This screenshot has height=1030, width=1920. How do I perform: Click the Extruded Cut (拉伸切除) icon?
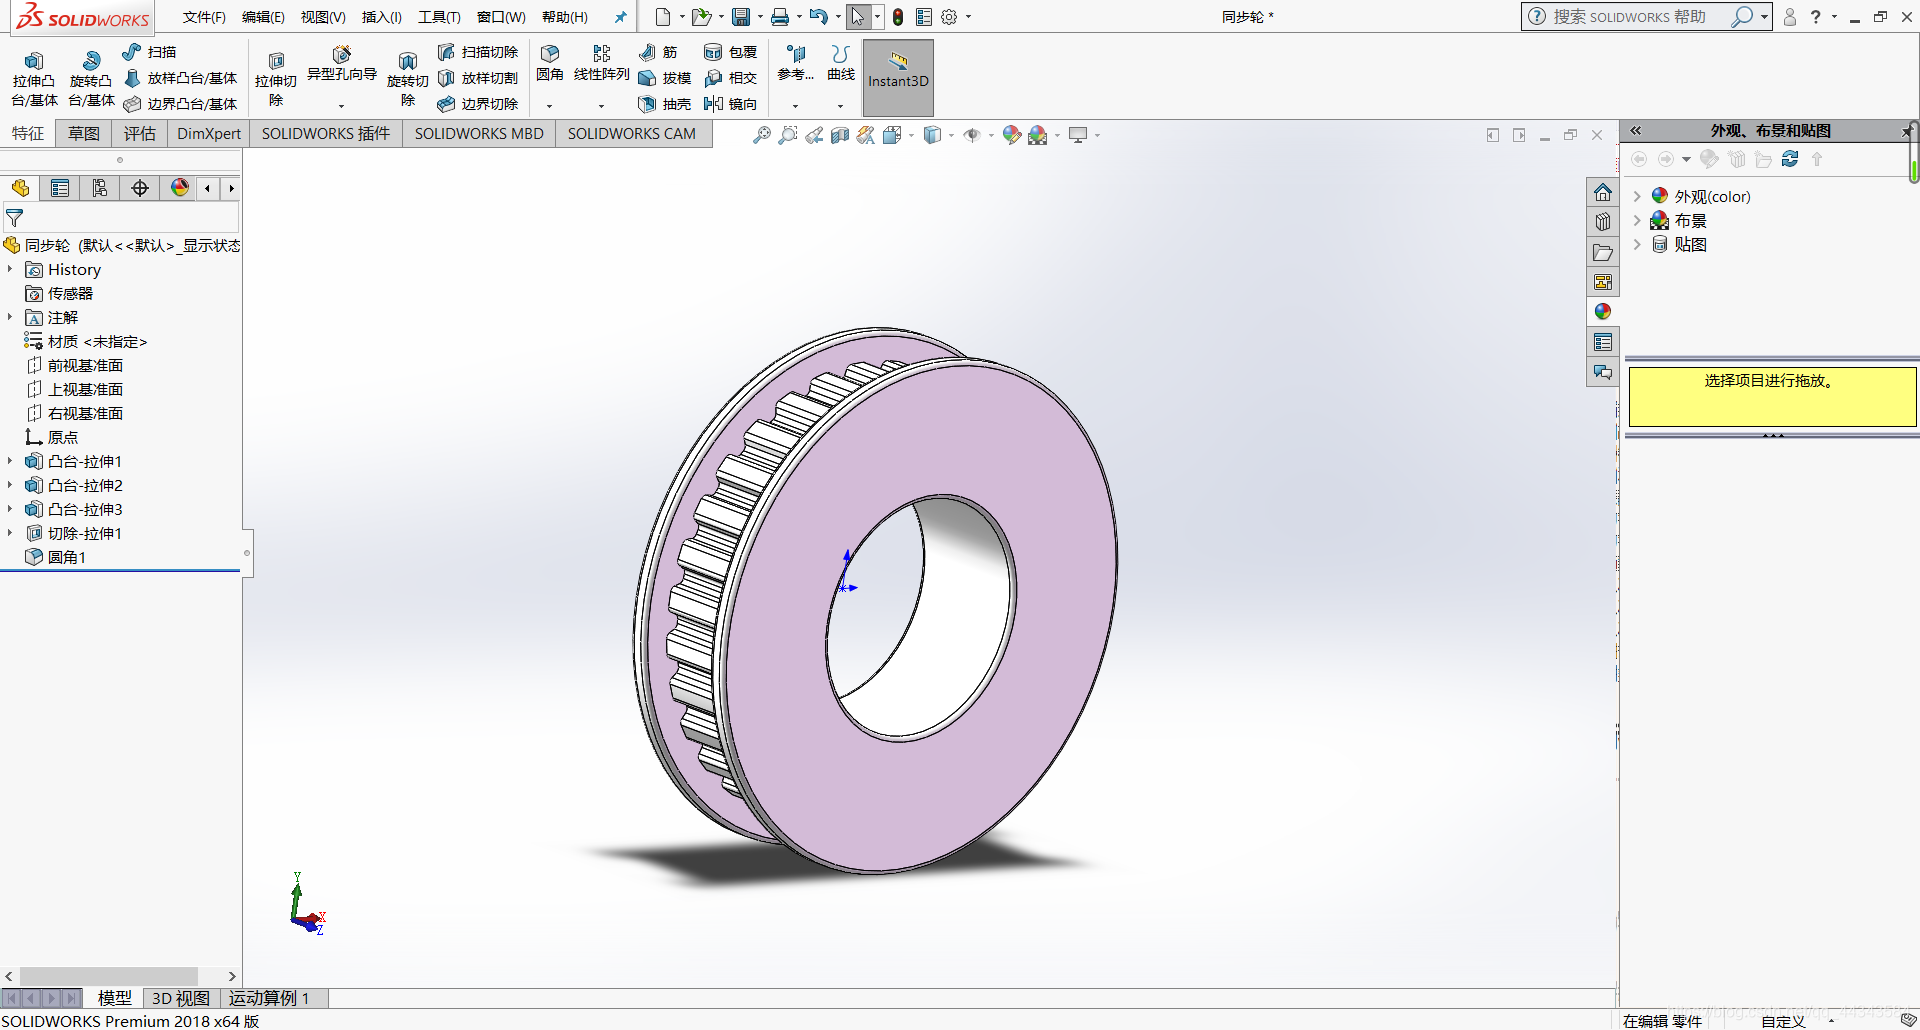point(276,62)
